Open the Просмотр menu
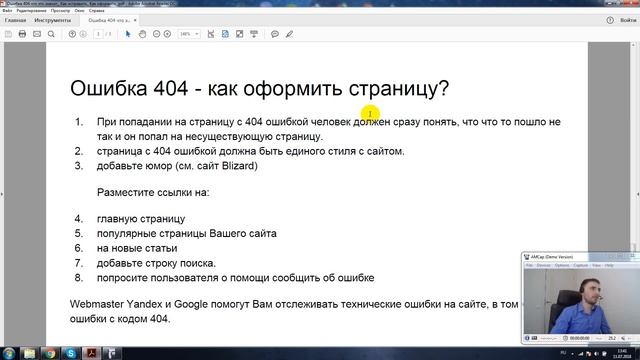 [60, 11]
